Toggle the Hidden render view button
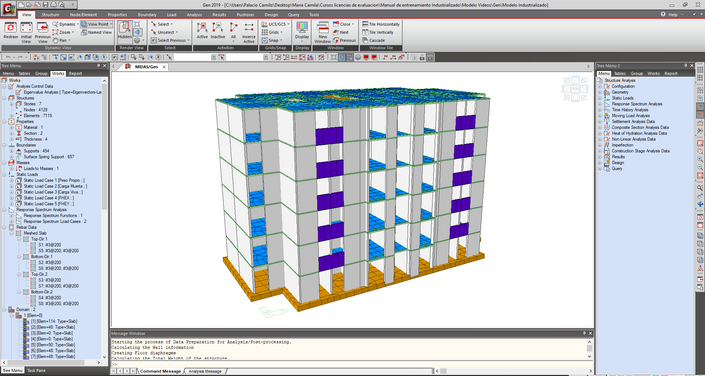 (125, 31)
